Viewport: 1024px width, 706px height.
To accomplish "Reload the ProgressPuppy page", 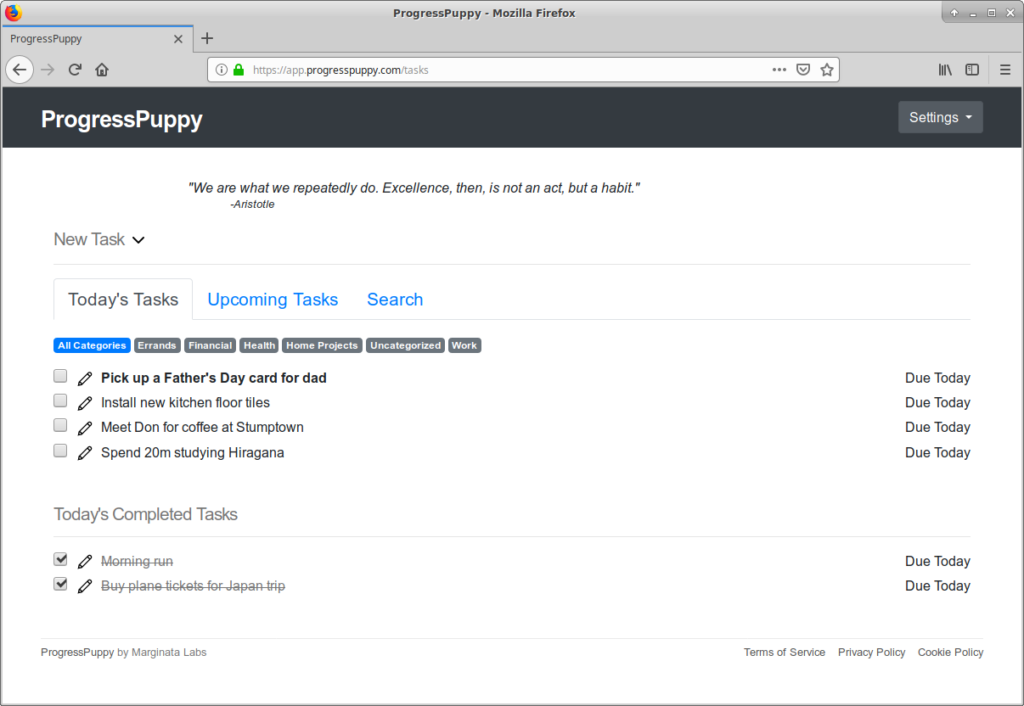I will coord(75,69).
